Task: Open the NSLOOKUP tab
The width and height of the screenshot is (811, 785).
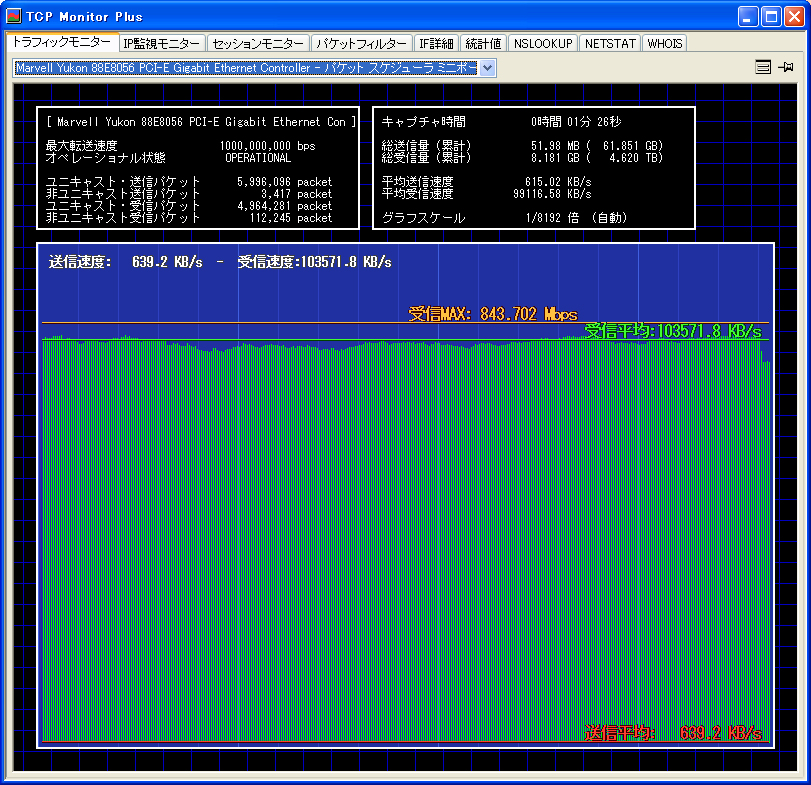Action: (x=542, y=44)
